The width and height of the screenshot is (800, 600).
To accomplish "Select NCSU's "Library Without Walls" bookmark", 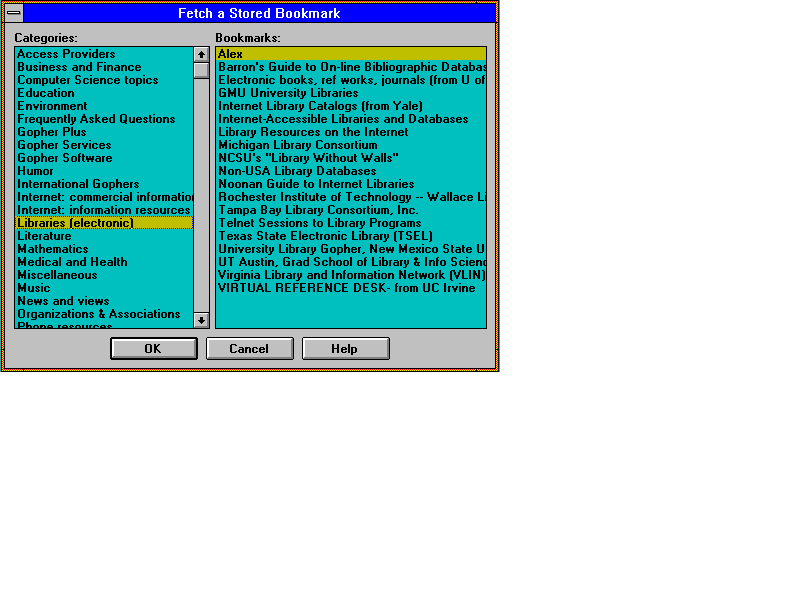I will pos(351,158).
